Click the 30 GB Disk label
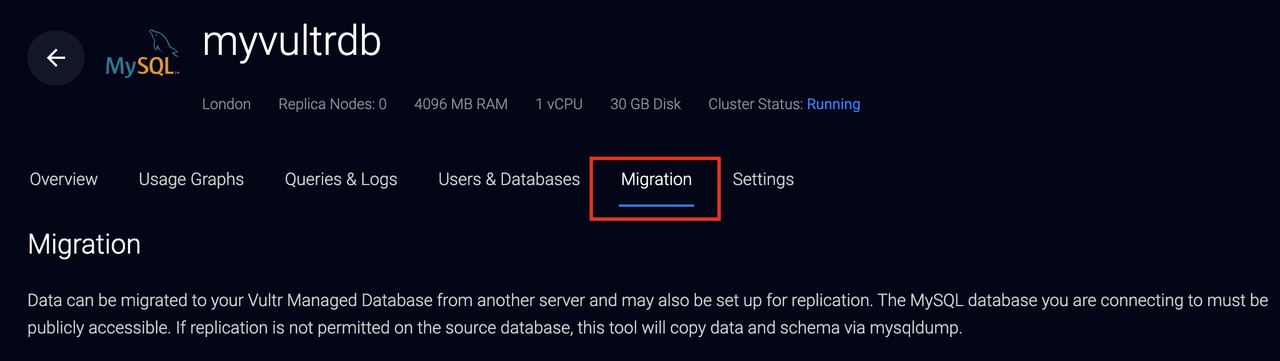The image size is (1280, 361). (645, 104)
